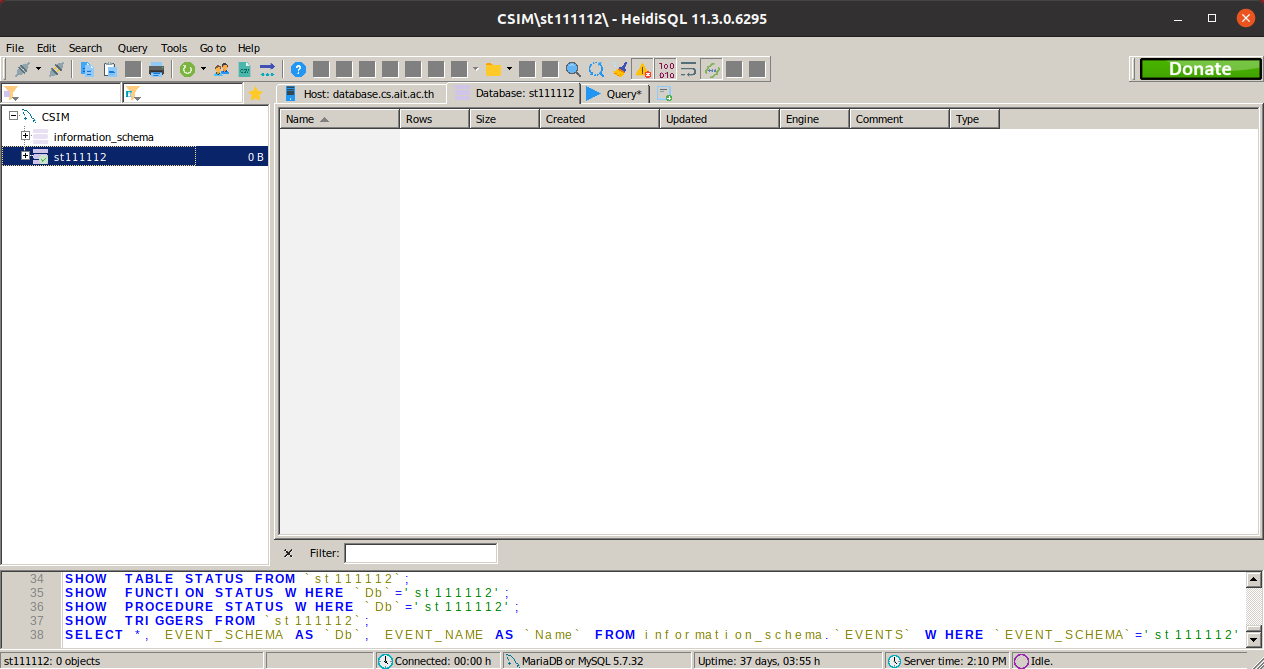Screen dimensions: 1264x669
Task: Click the SHOW TABLE STATUS log line
Action: [238, 579]
